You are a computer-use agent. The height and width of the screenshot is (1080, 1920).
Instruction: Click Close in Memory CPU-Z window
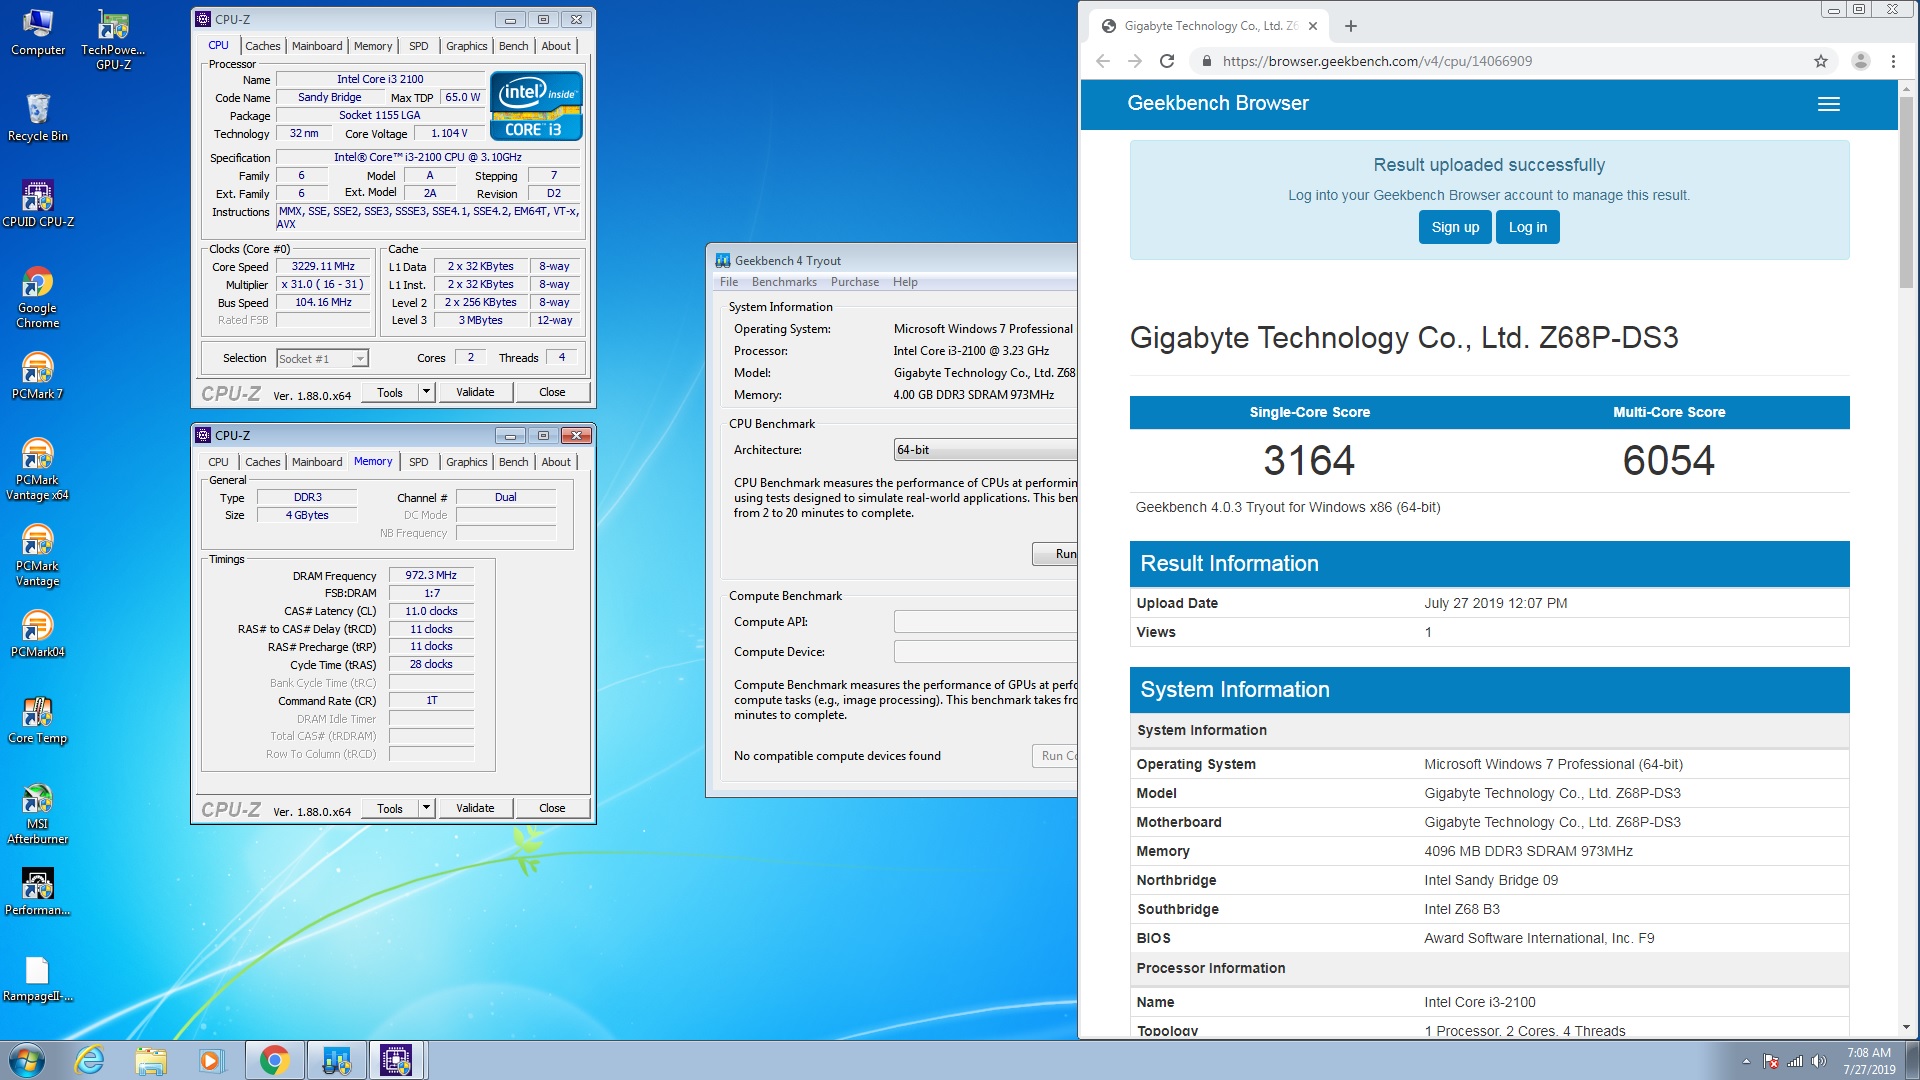click(x=552, y=808)
